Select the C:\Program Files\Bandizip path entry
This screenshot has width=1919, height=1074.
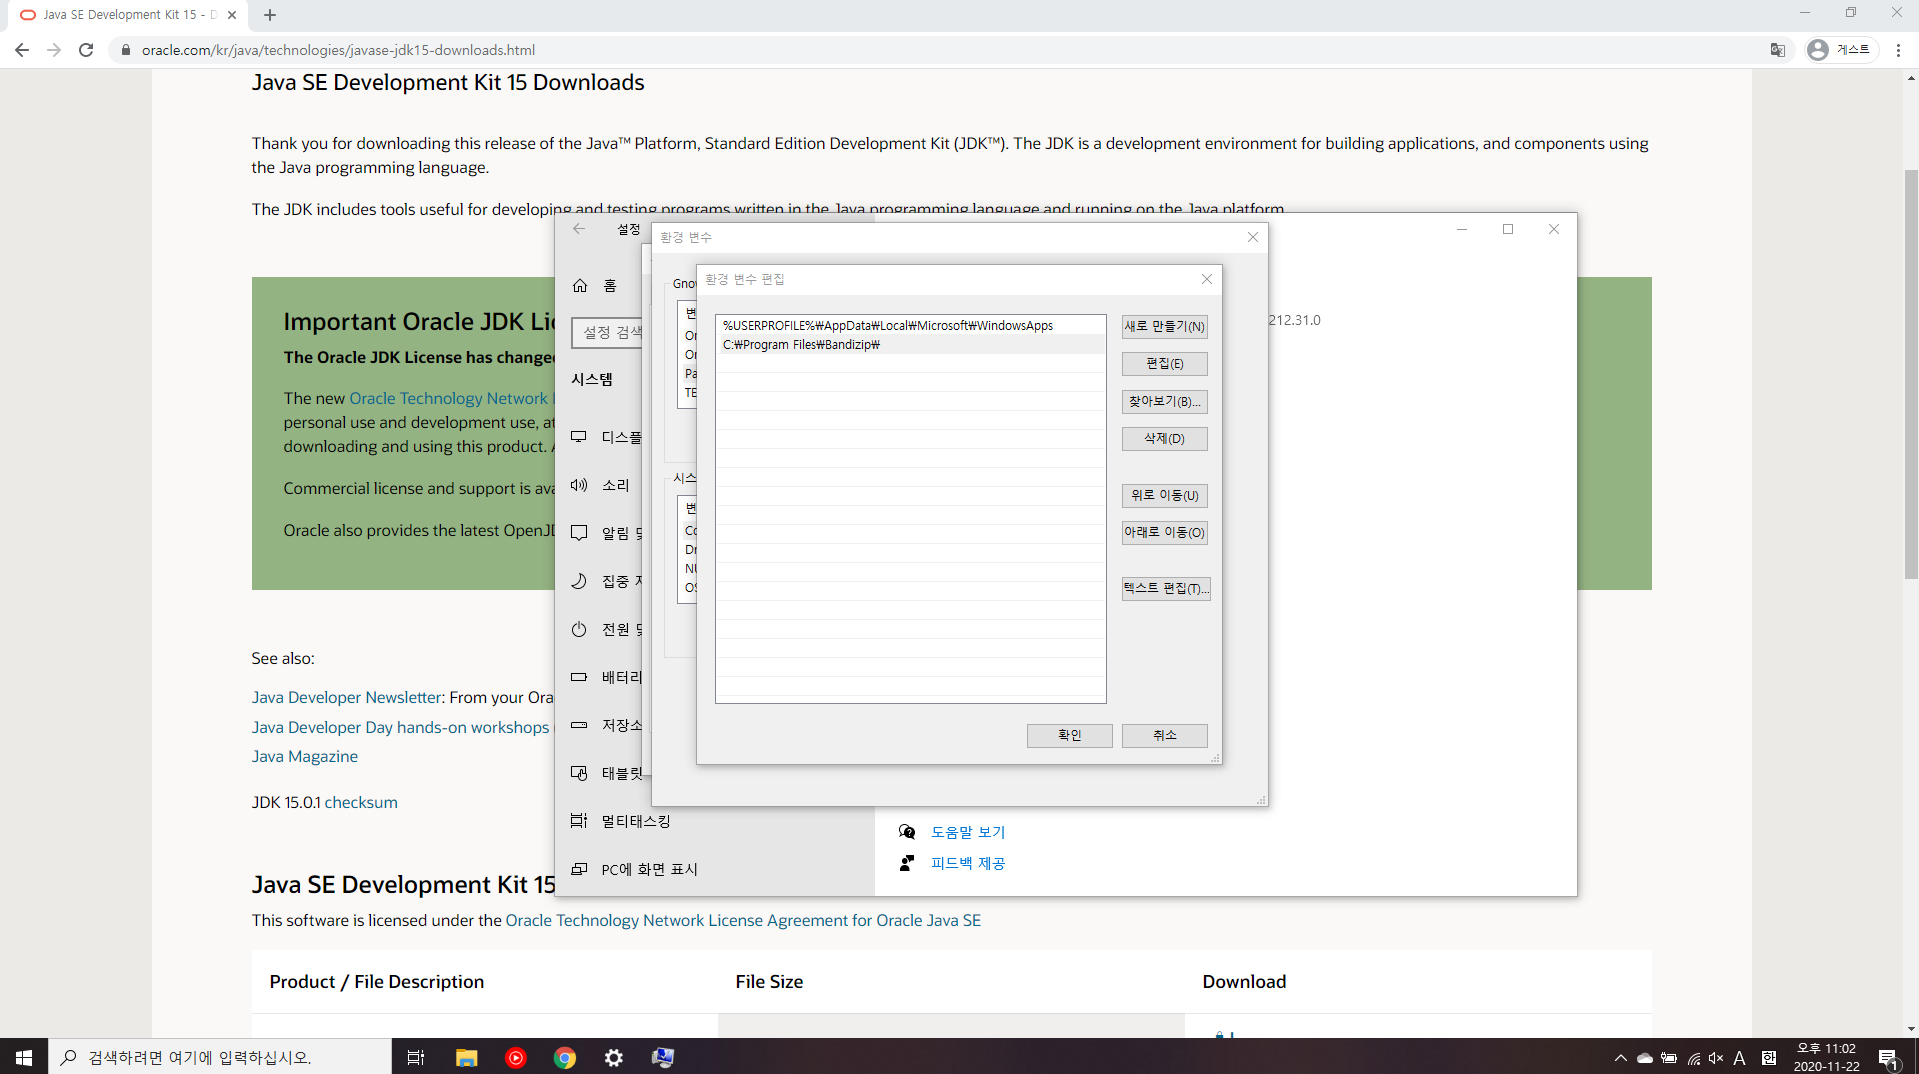[910, 345]
